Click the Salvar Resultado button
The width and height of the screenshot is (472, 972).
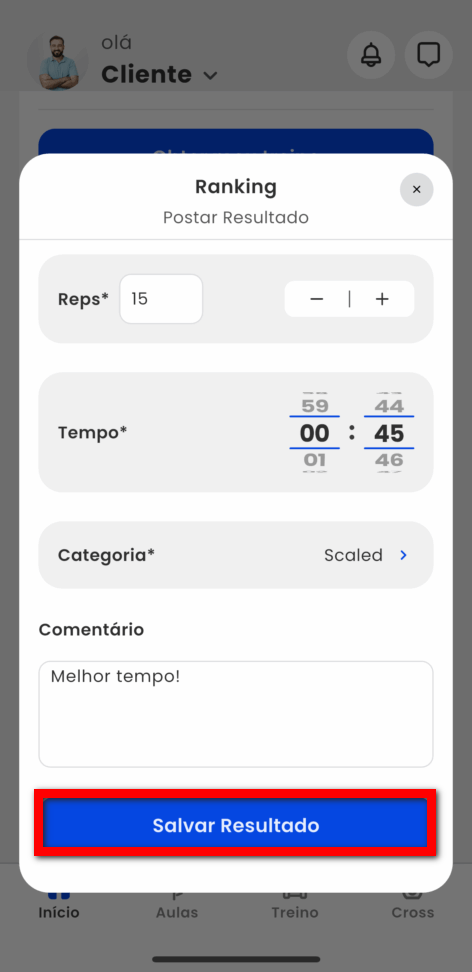[x=236, y=823]
